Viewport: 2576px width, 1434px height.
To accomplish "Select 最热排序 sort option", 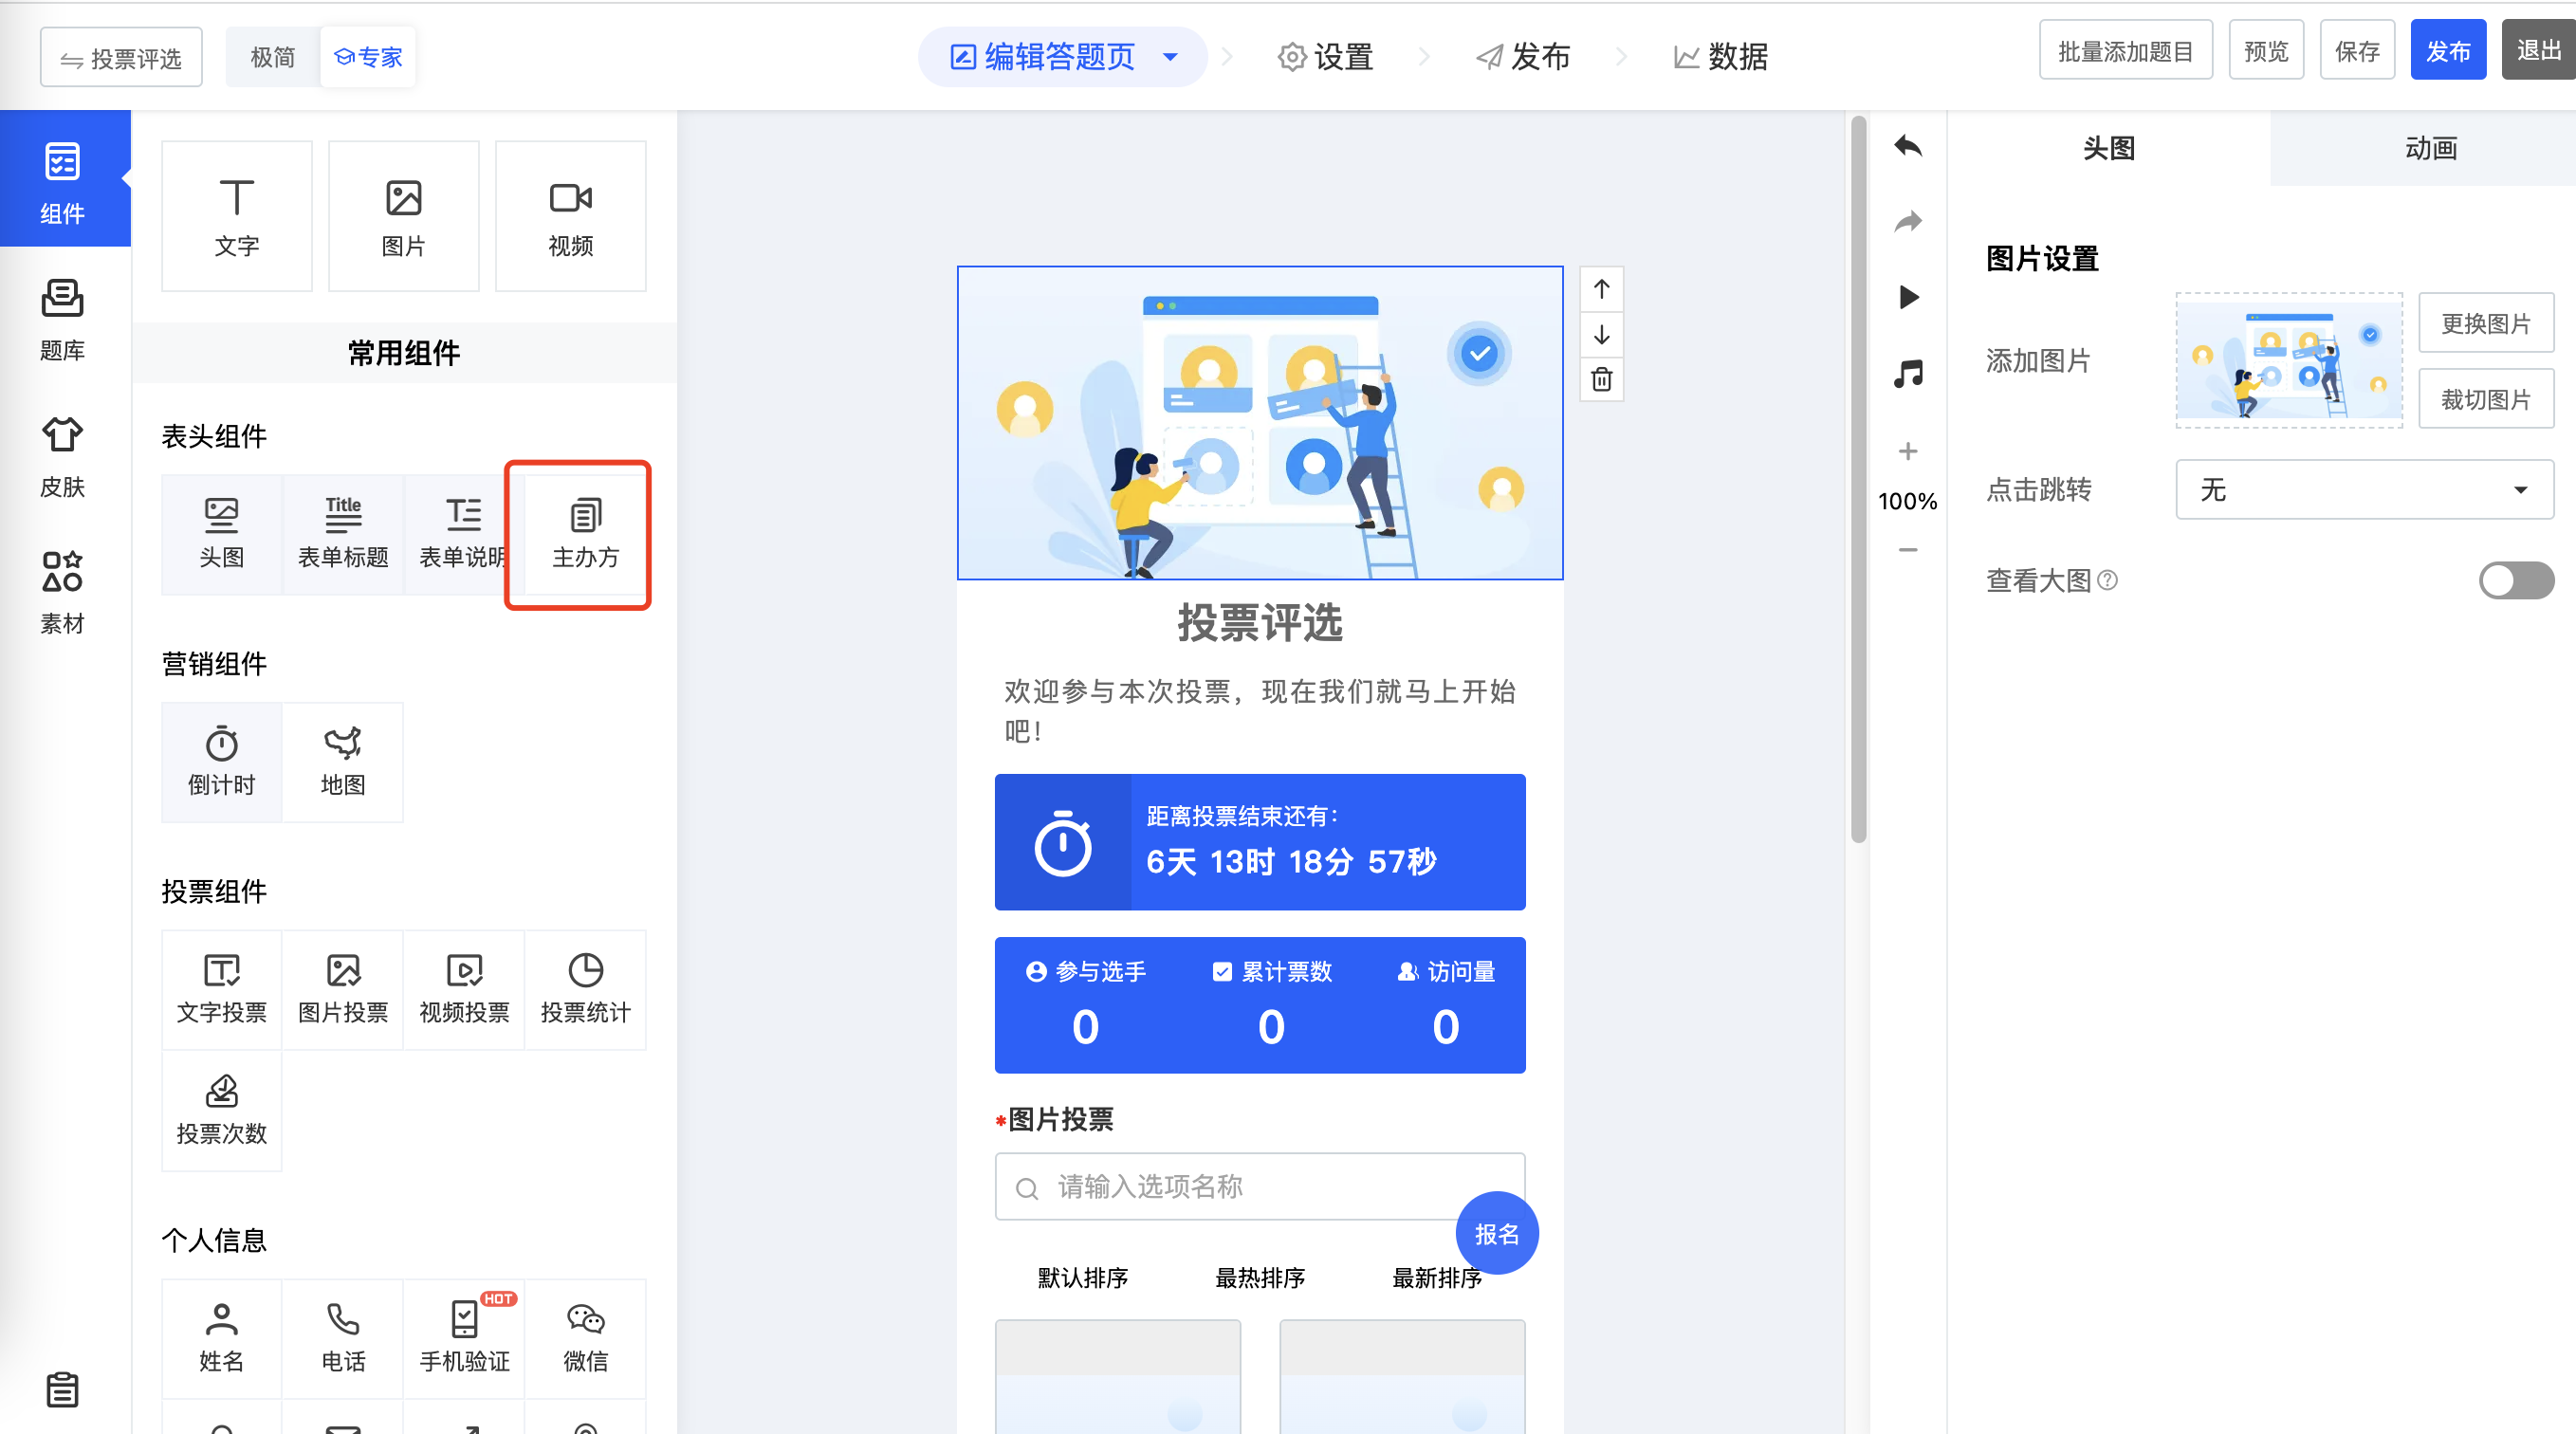I will coord(1259,1277).
